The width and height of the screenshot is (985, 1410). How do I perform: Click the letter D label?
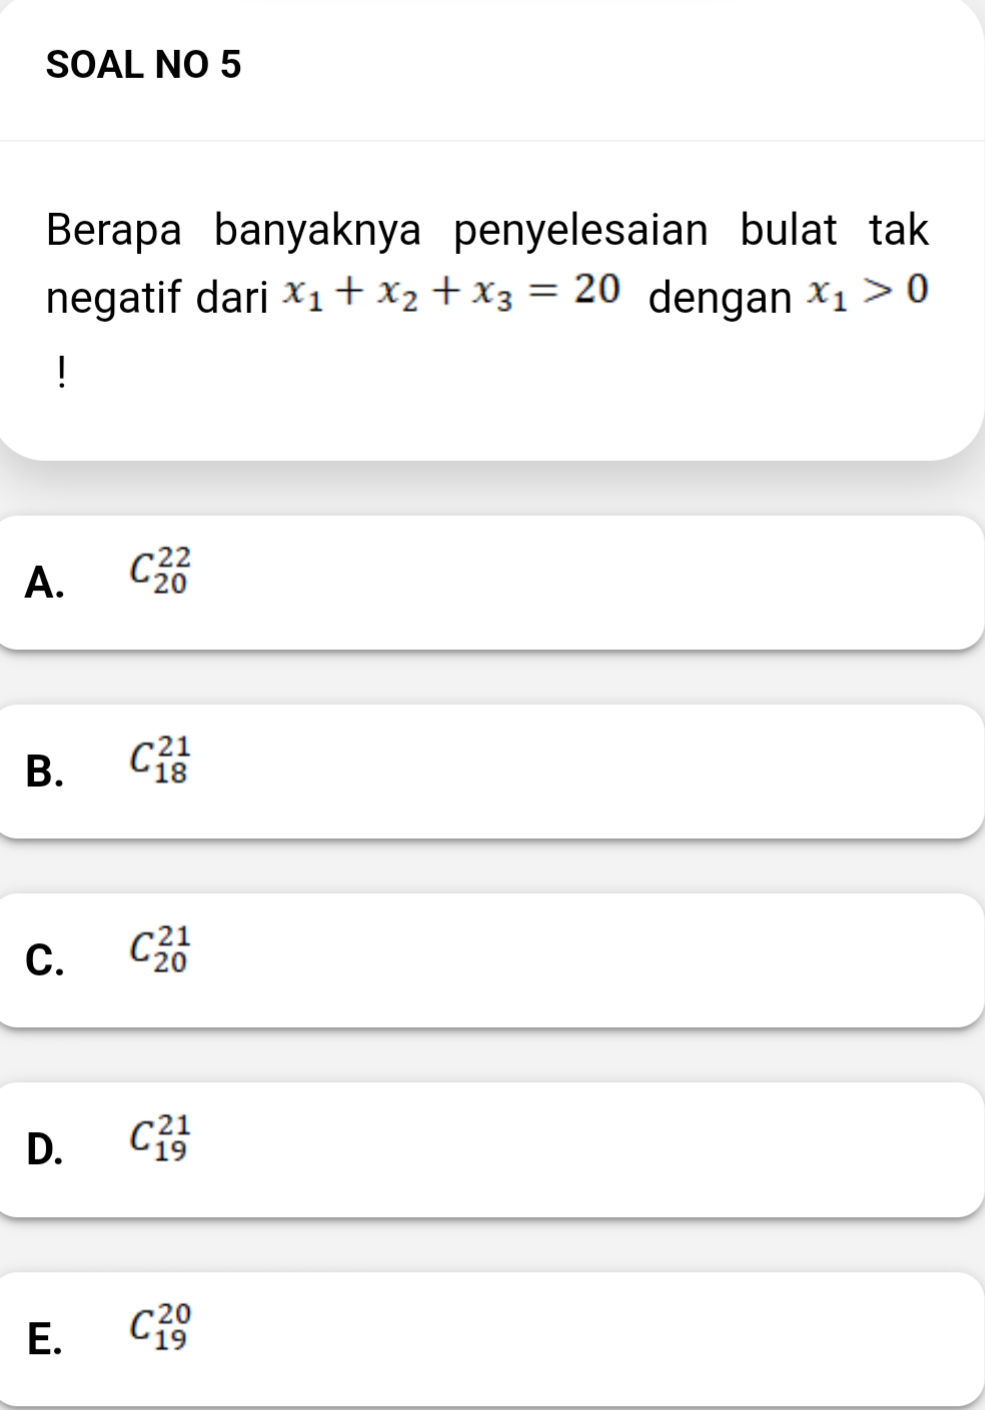pyautogui.click(x=46, y=1149)
